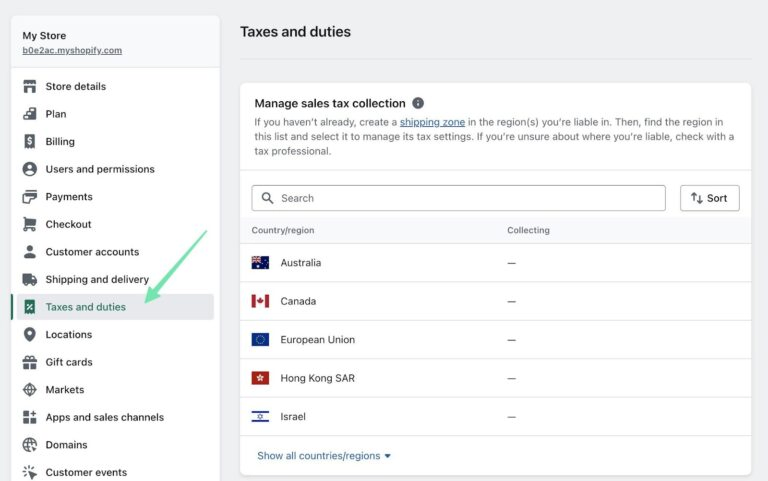The width and height of the screenshot is (768, 481).
Task: Click the Gift cards present icon
Action: pos(29,362)
